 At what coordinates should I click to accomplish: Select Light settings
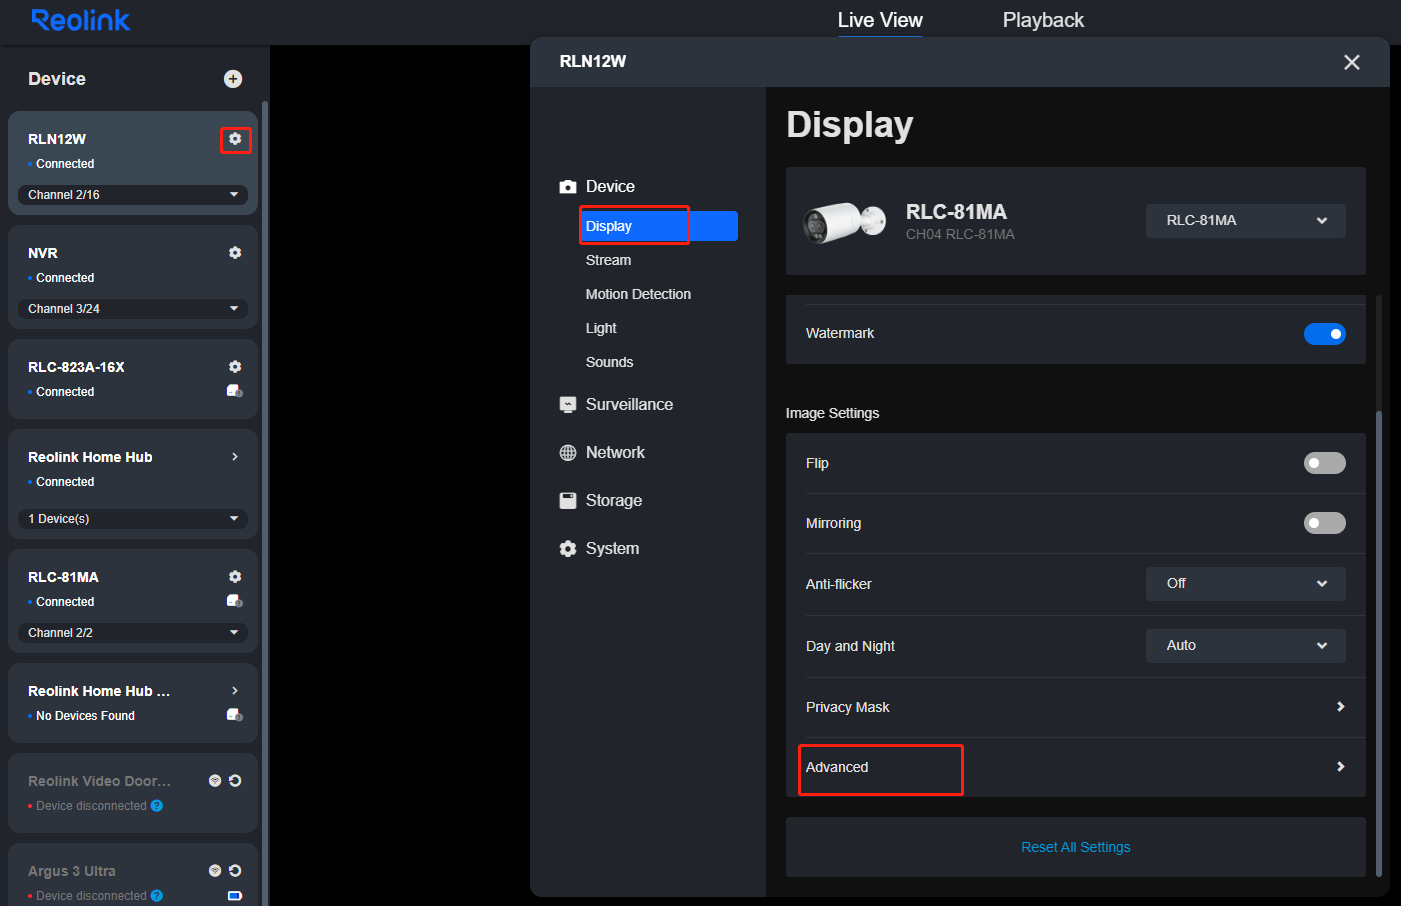pos(601,328)
